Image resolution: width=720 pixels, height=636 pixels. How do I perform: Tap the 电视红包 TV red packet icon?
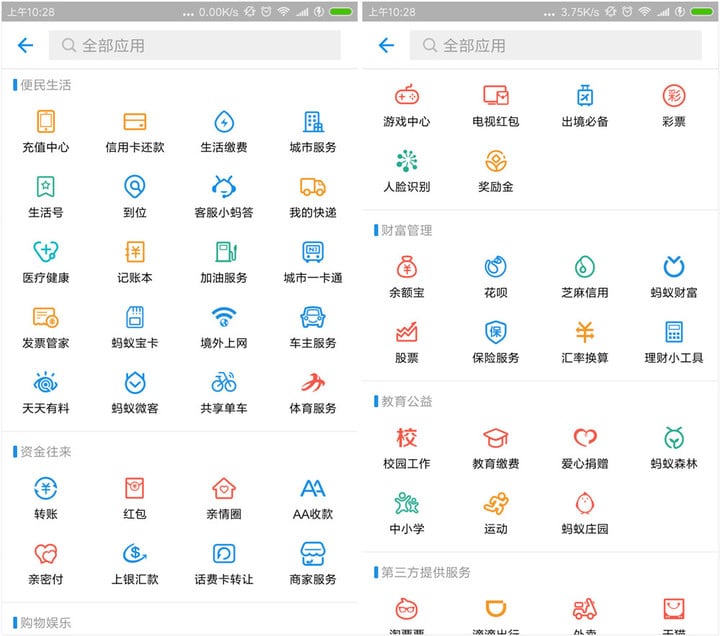tap(495, 95)
